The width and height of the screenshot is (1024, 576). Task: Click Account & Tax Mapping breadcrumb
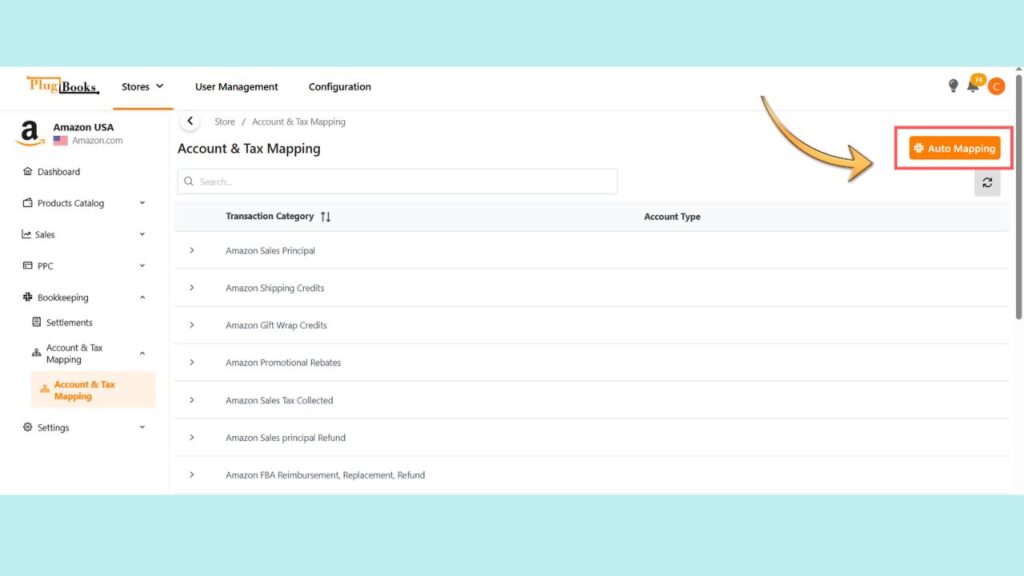click(x=298, y=121)
